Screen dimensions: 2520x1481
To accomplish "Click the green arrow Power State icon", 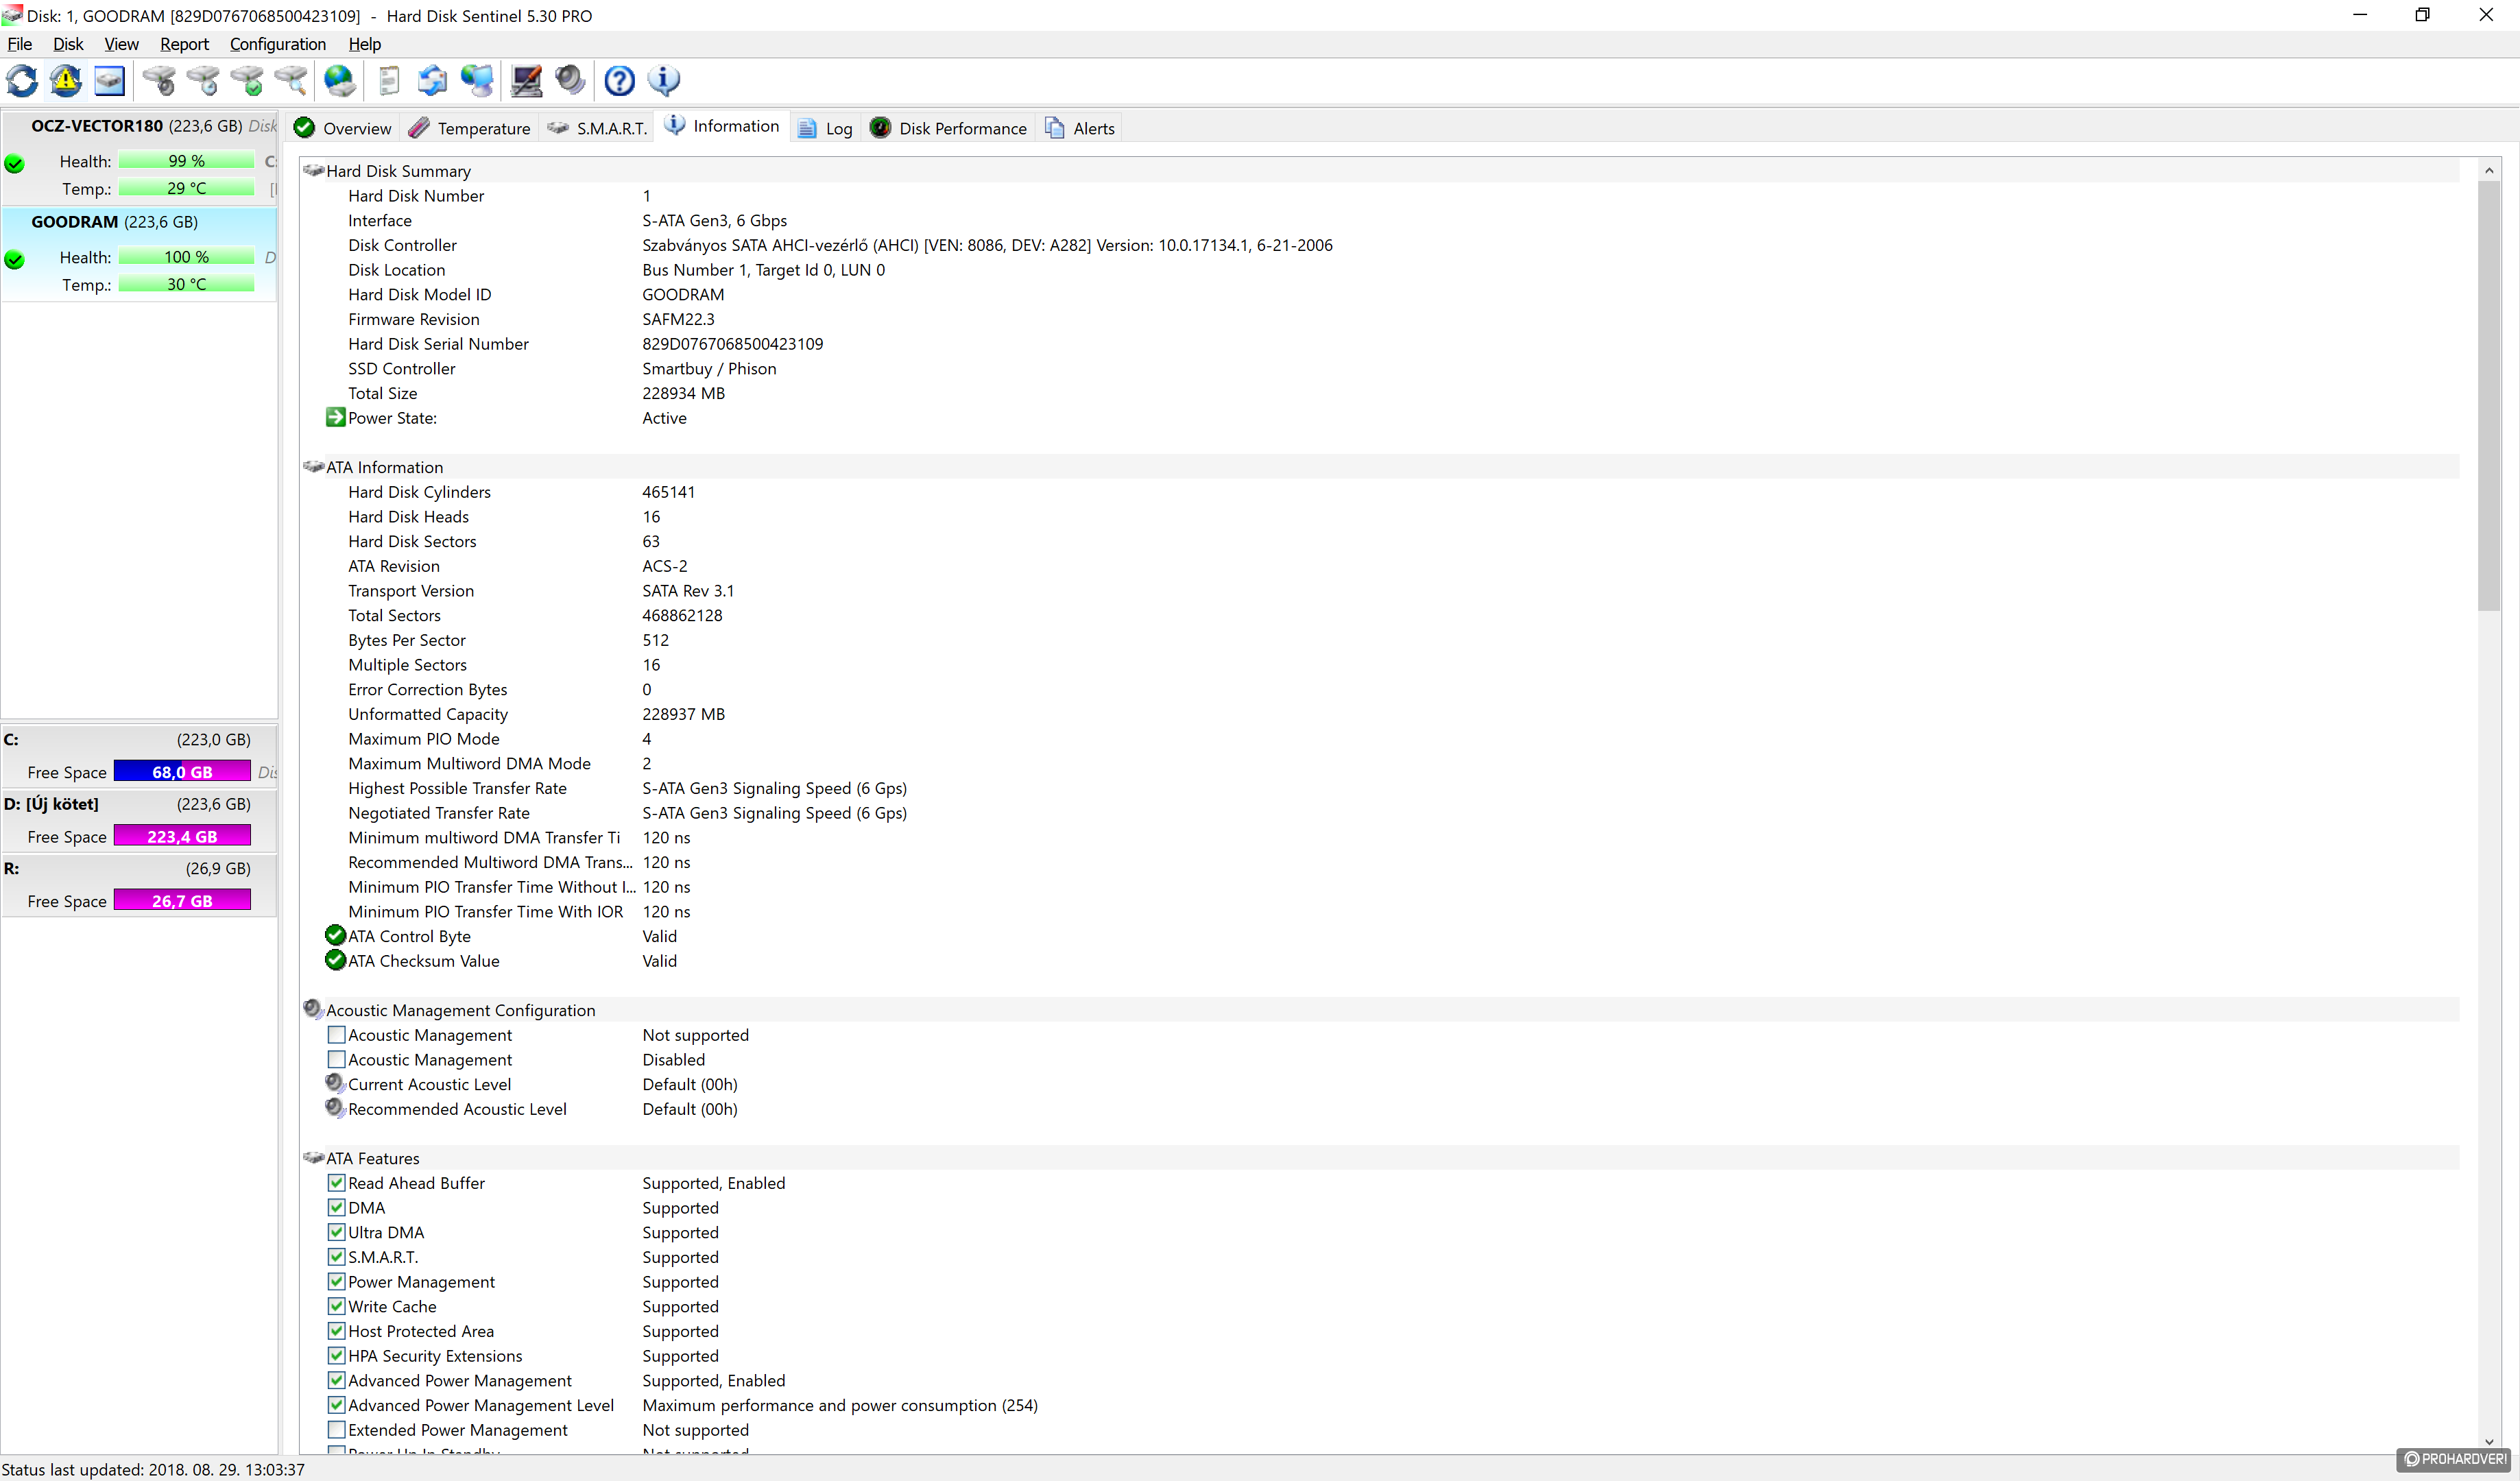I will 336,417.
